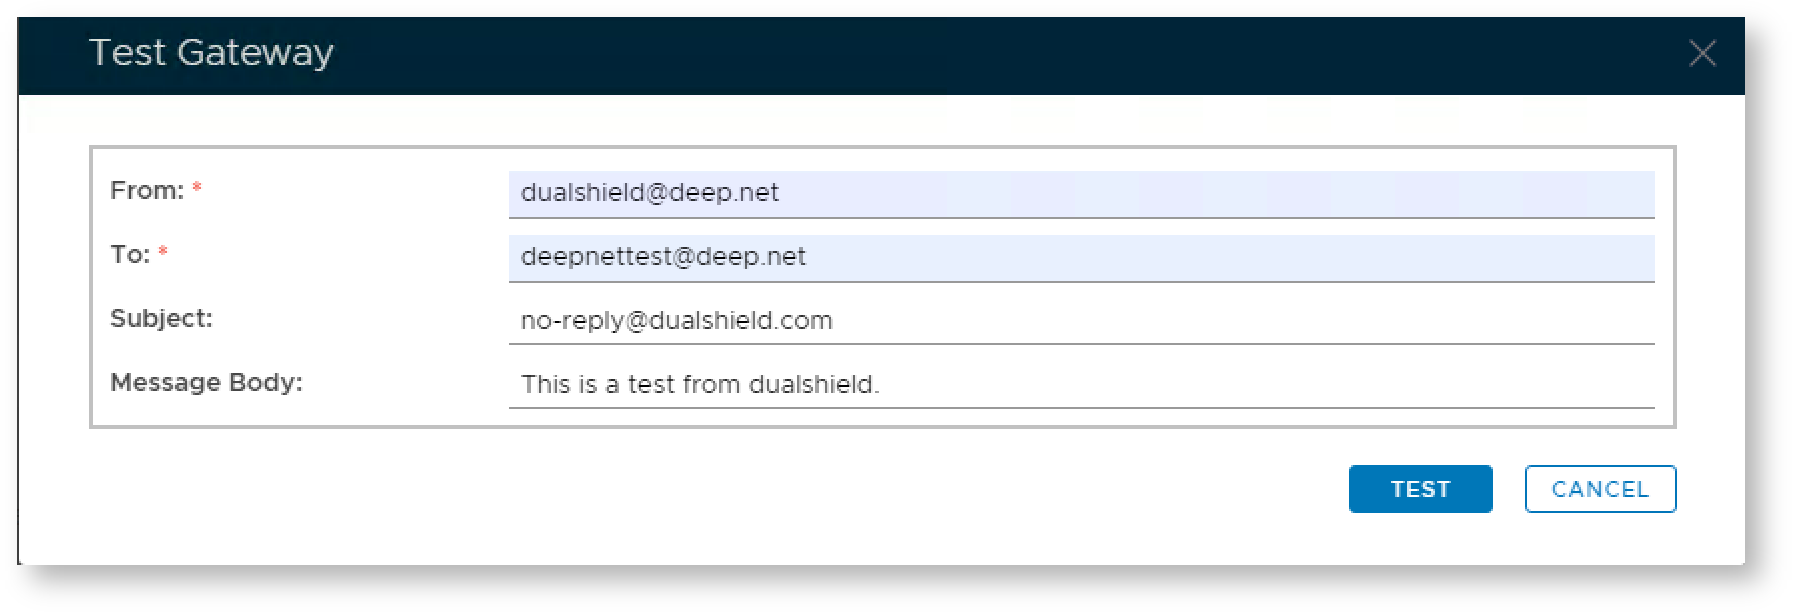Image resolution: width=1793 pixels, height=613 pixels.
Task: Click the Subject label text
Action: click(x=161, y=319)
